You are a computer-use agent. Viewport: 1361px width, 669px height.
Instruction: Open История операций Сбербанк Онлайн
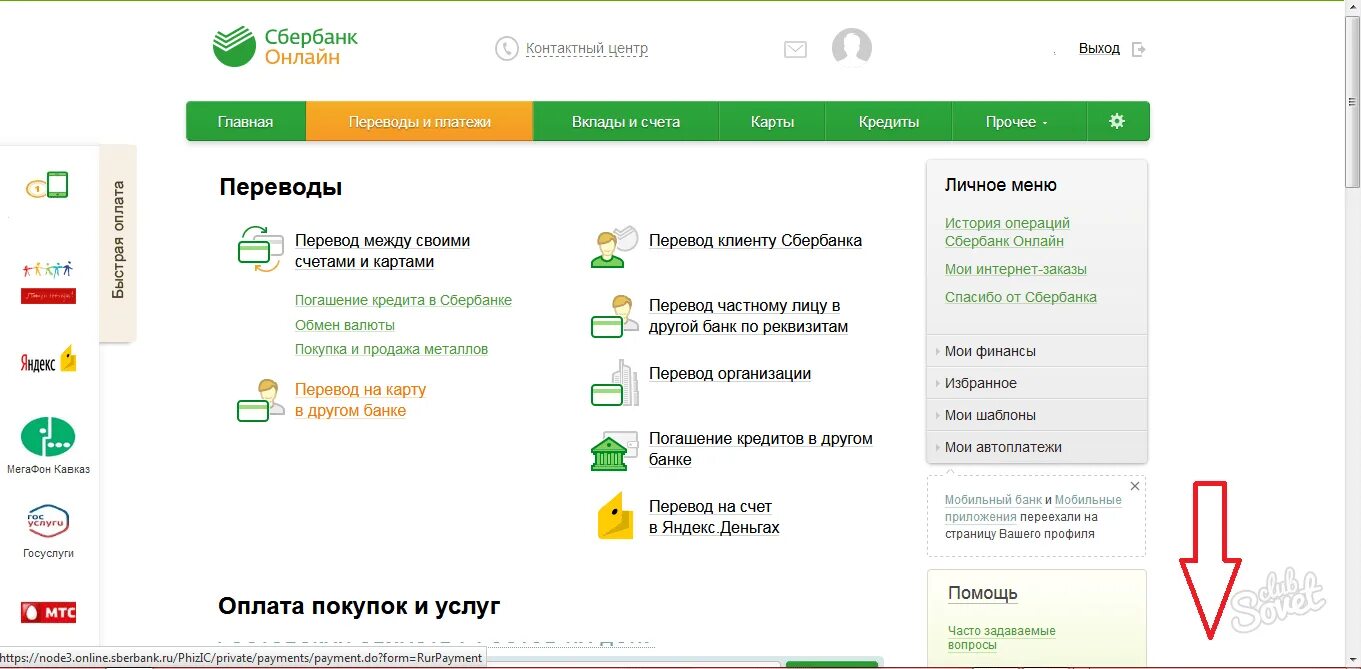pyautogui.click(x=1007, y=232)
